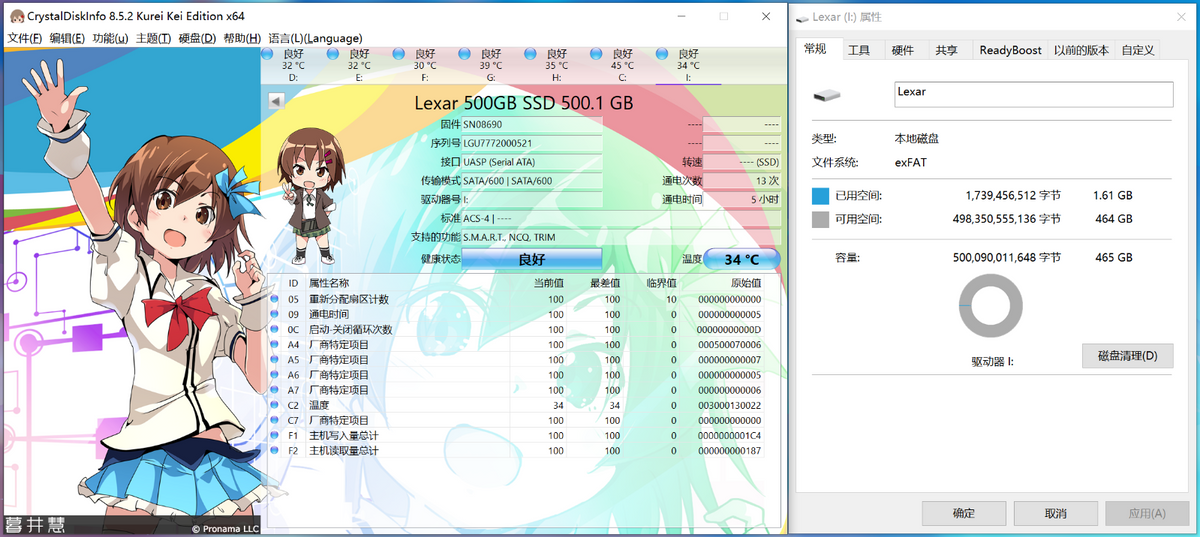This screenshot has height=537, width=1200.
Task: Click the 支持的功能 S.M.A.R.T., NCQ, TRIM field
Action: pos(620,238)
